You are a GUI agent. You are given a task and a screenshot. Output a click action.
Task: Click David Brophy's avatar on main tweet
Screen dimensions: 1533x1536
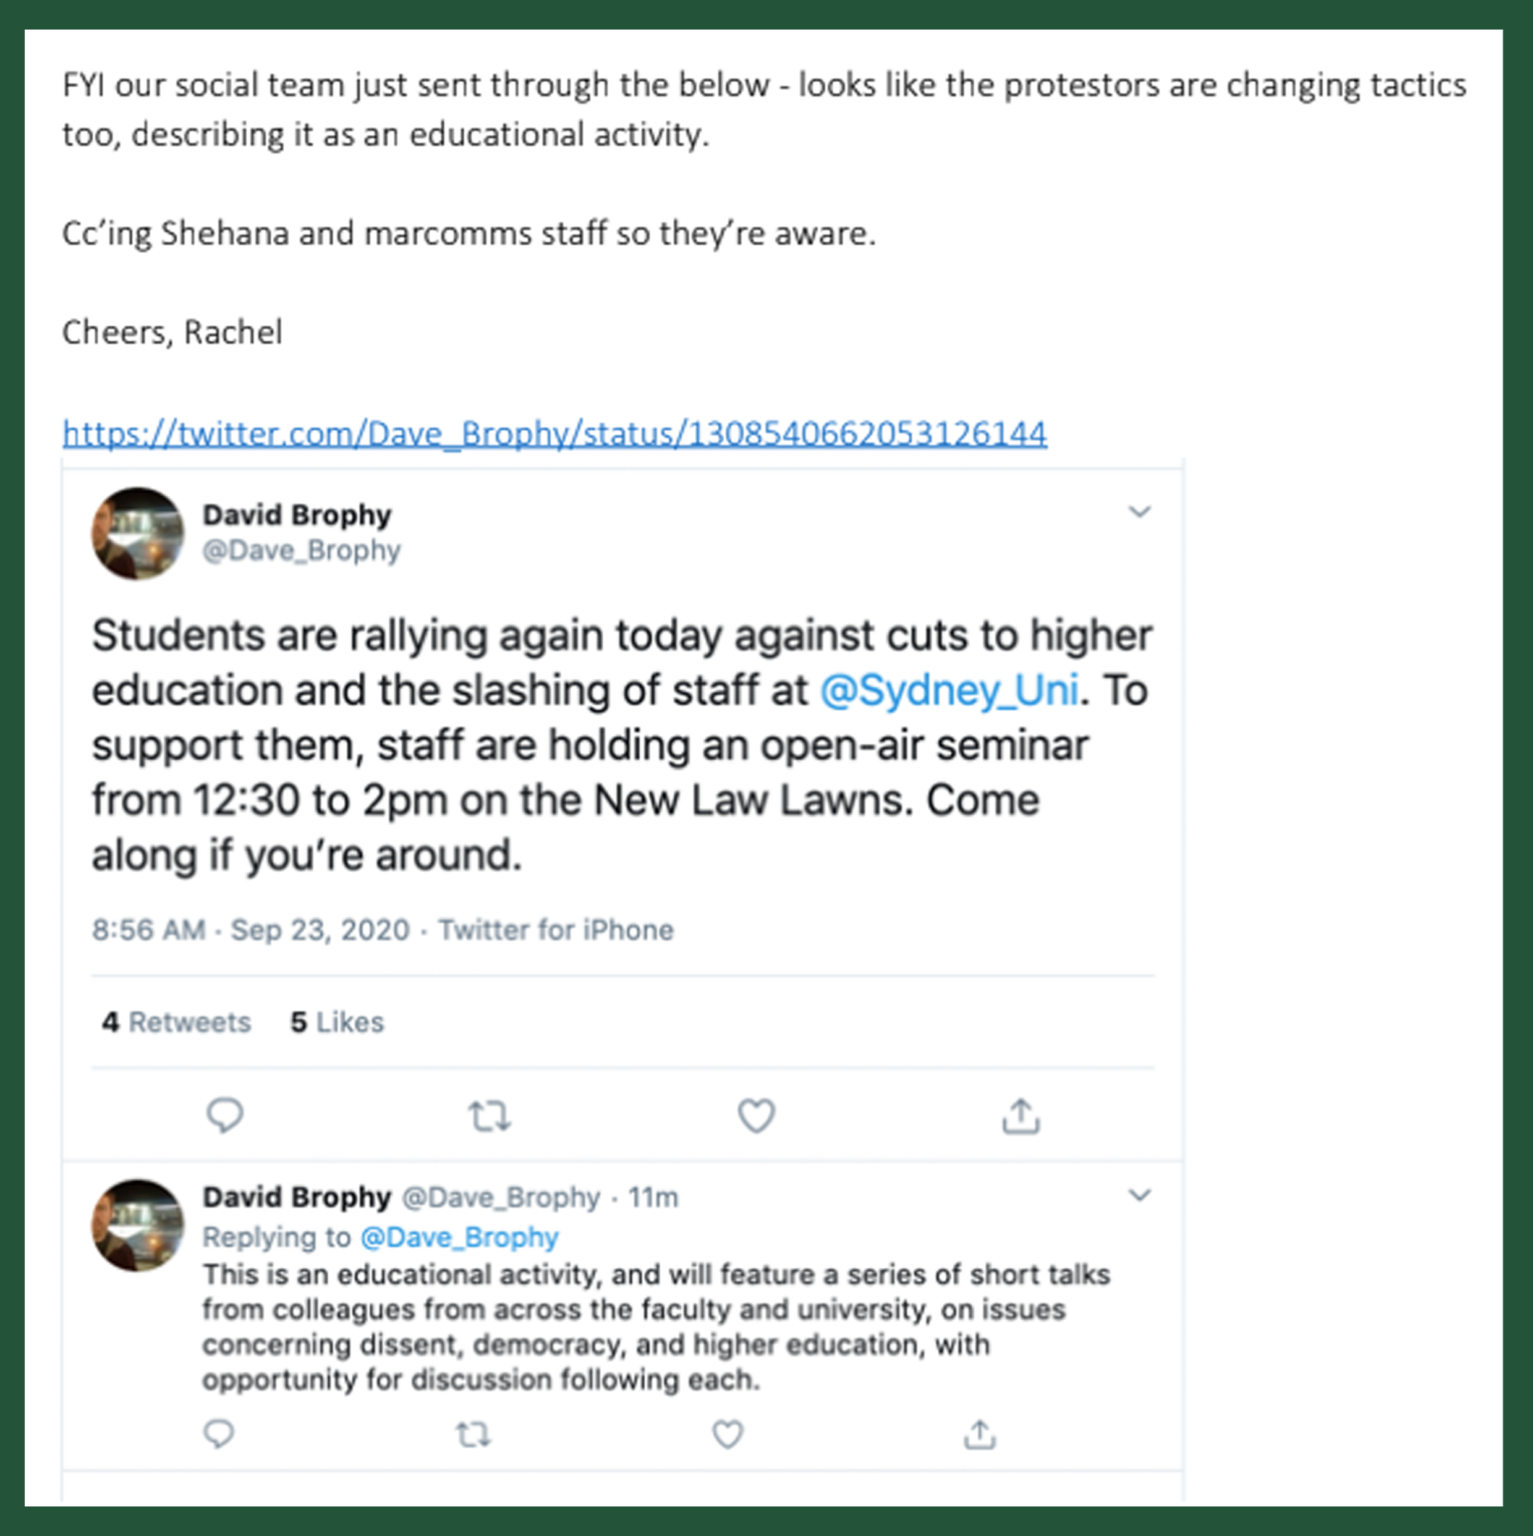tap(138, 533)
